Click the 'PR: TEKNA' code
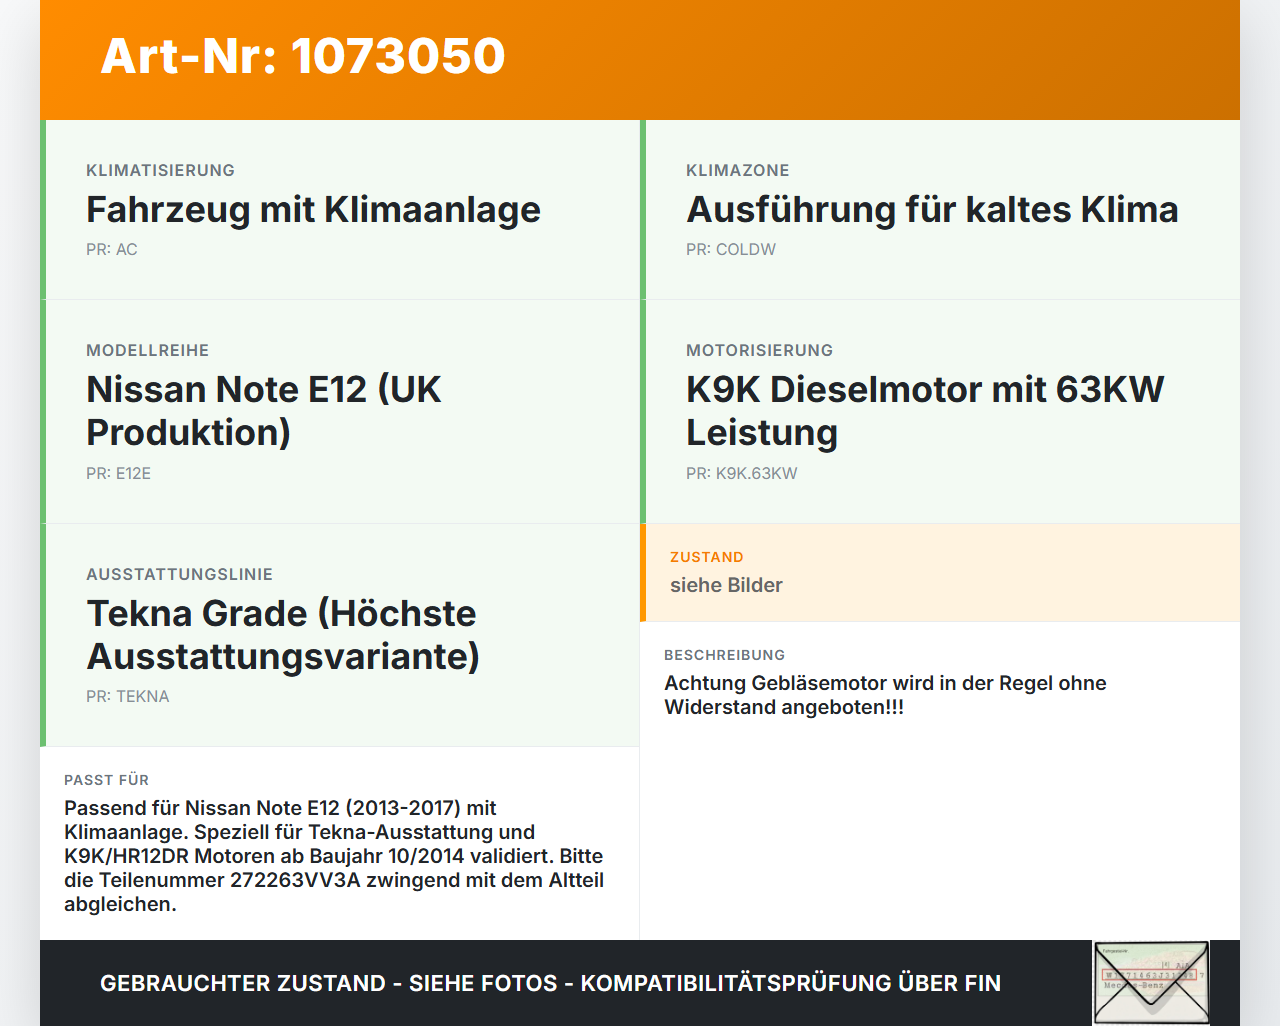The width and height of the screenshot is (1280, 1026). coord(127,697)
